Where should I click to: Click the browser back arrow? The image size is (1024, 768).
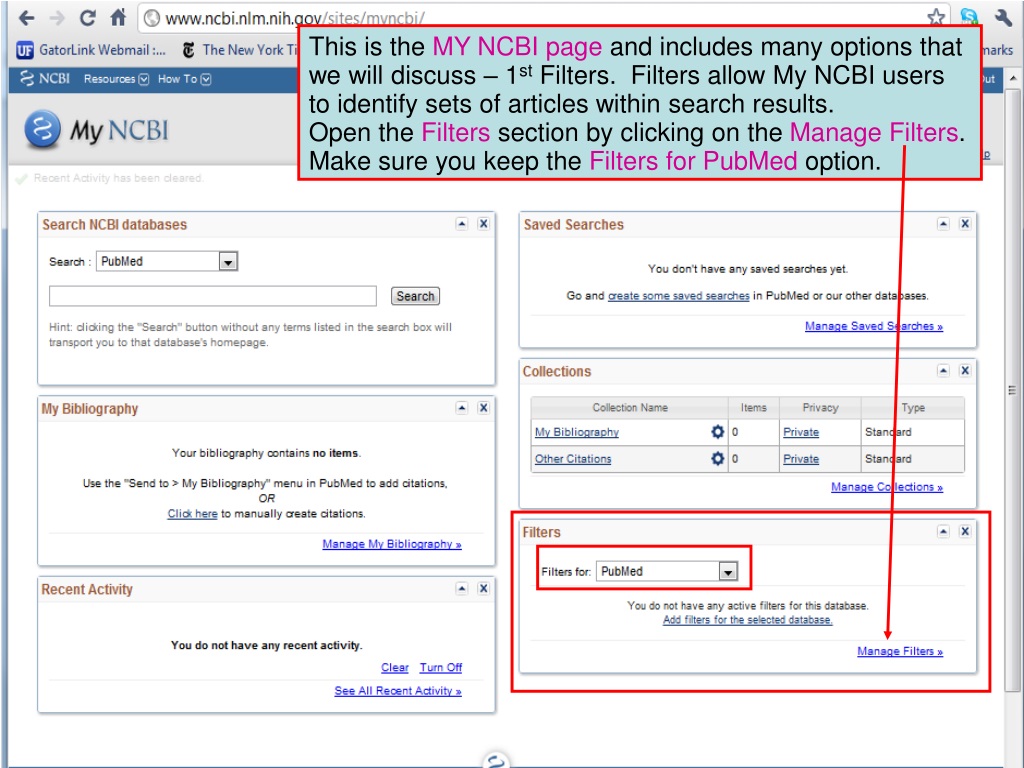tap(26, 18)
